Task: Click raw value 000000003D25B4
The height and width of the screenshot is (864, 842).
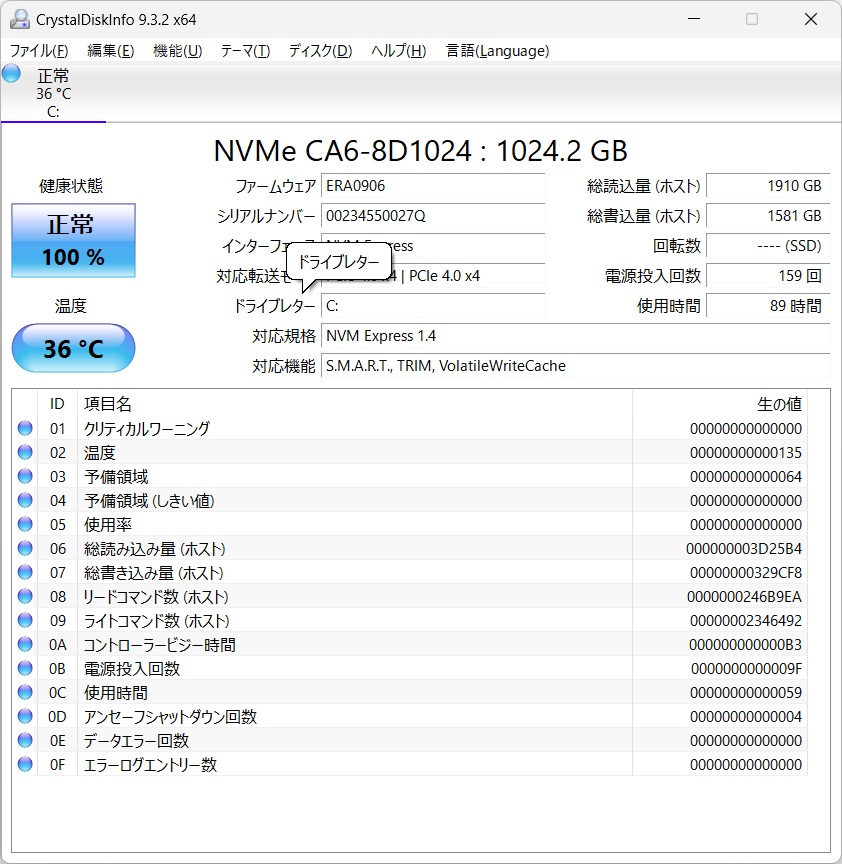Action: click(743, 548)
